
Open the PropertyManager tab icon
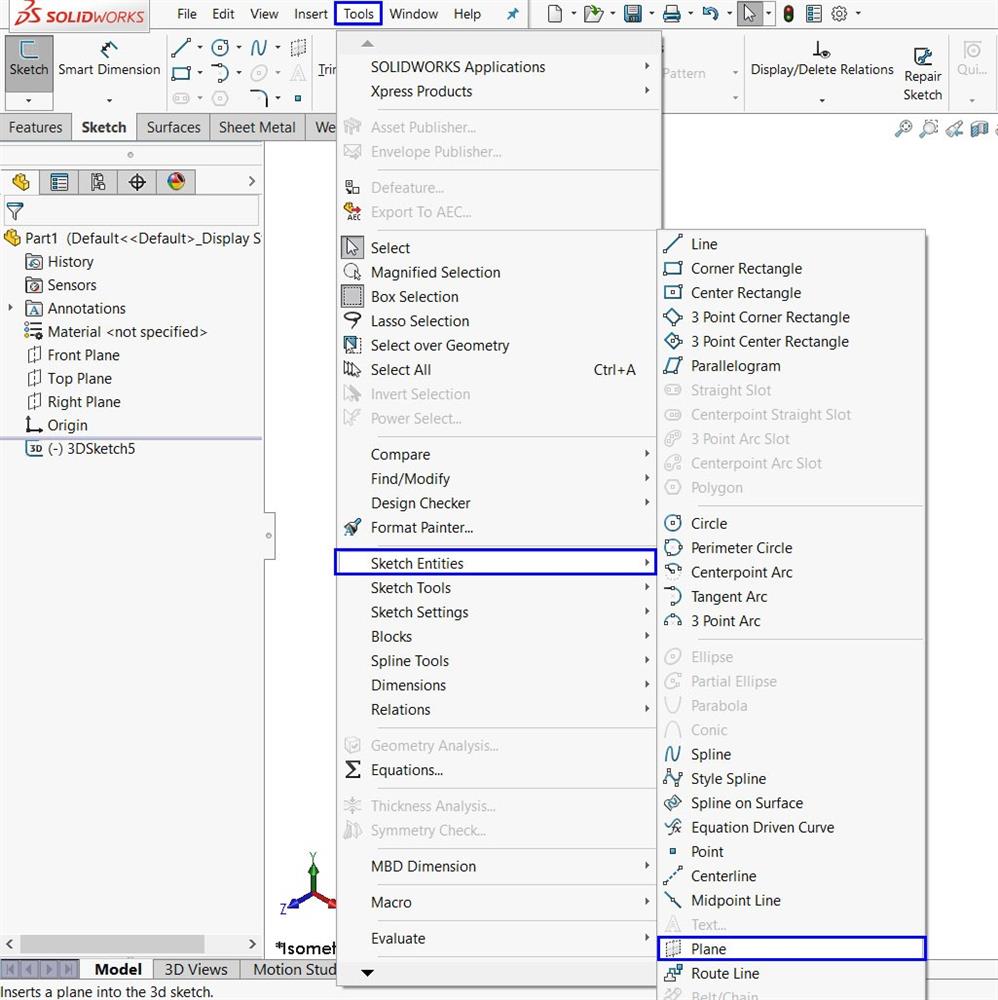[59, 182]
